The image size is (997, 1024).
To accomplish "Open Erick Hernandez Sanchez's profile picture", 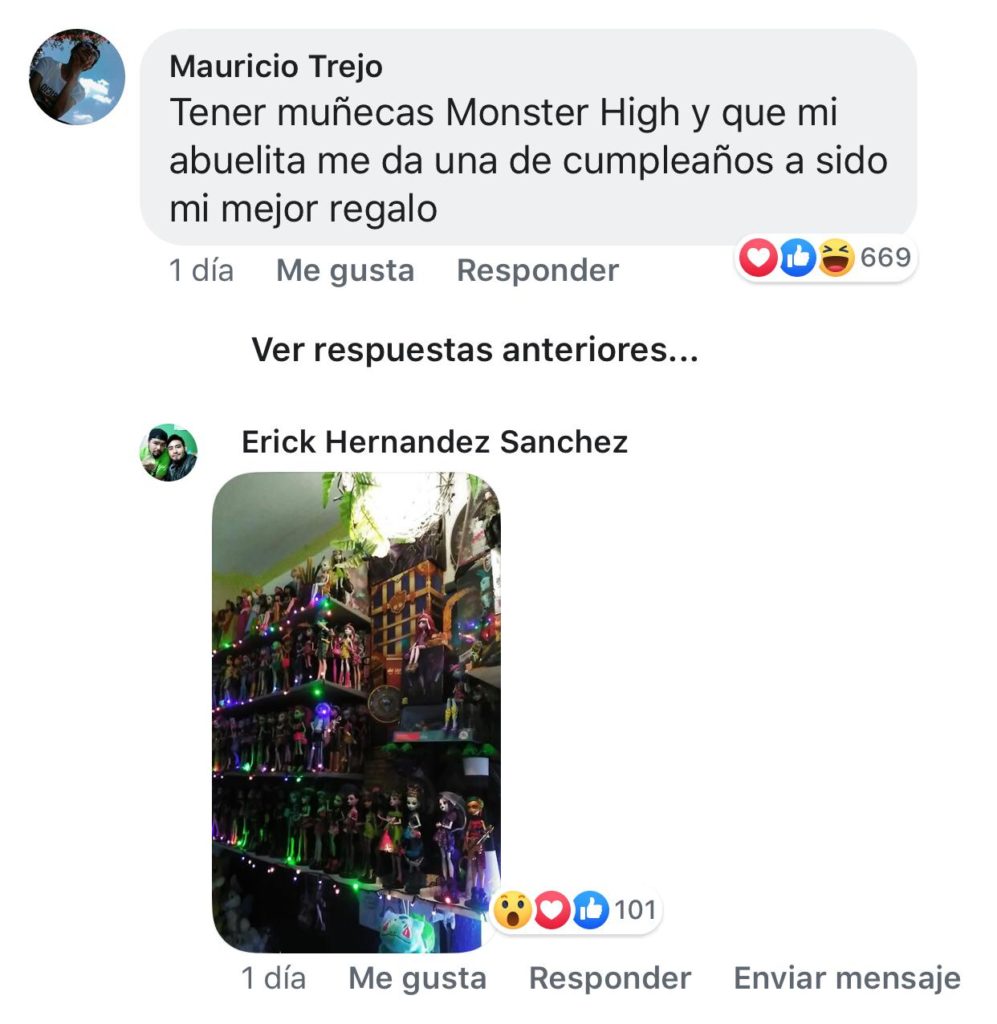I will coord(168,453).
